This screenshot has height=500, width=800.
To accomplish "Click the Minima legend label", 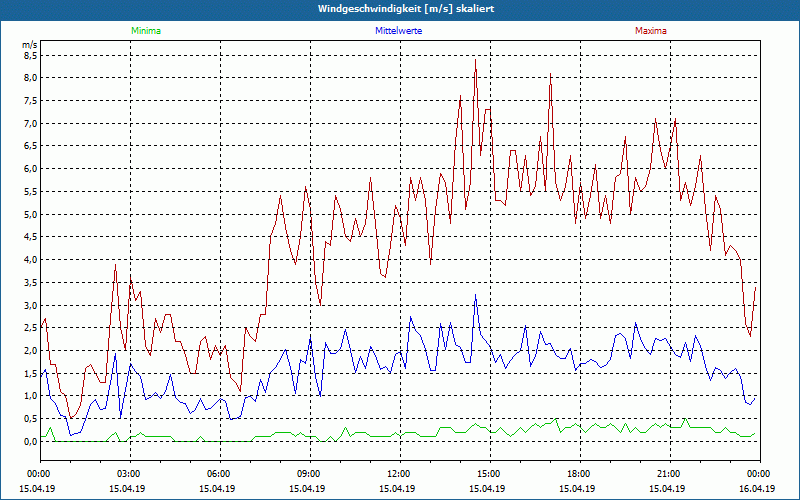I will (x=145, y=31).
